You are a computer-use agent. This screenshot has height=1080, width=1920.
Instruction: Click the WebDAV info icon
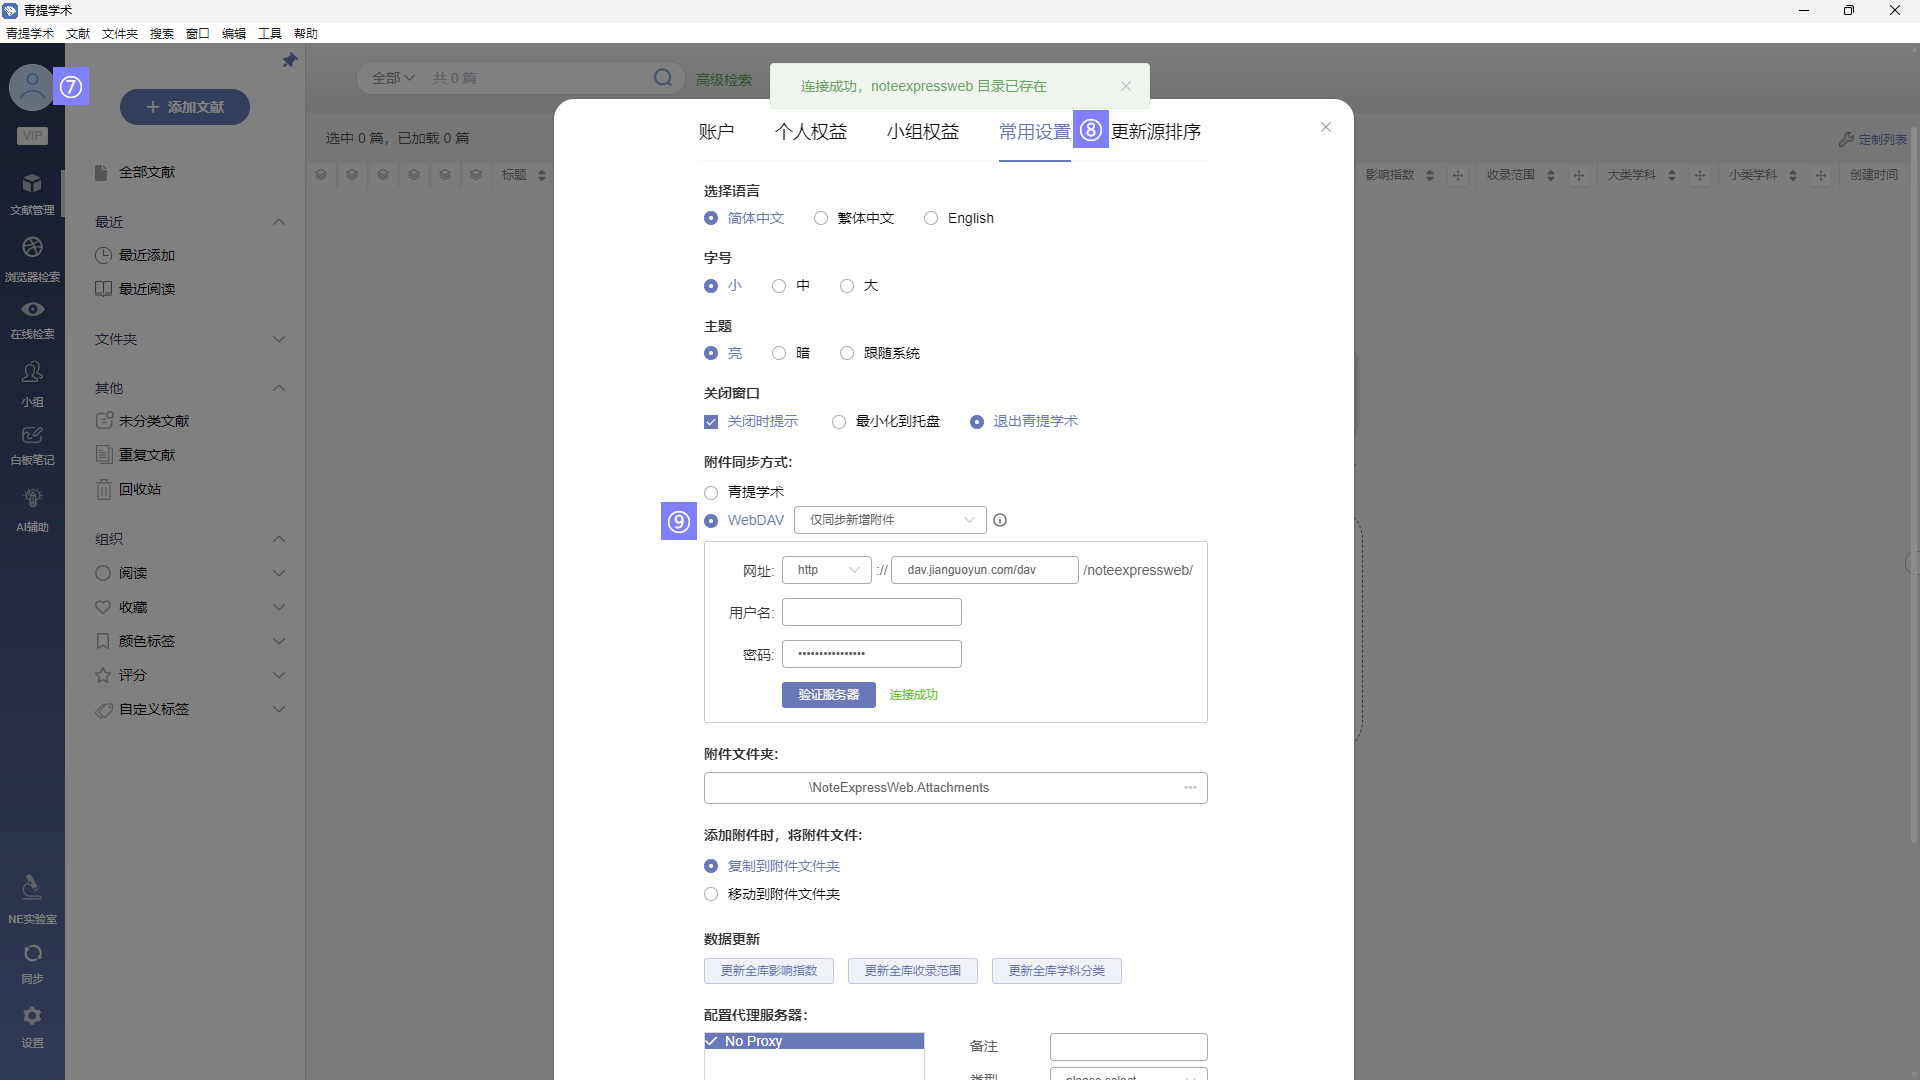[x=1000, y=520]
